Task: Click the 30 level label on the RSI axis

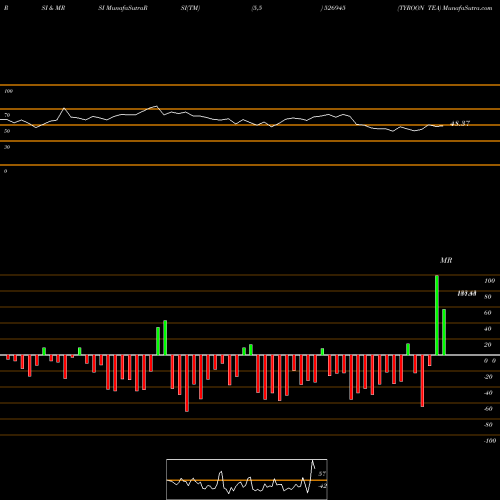Action: (7, 147)
